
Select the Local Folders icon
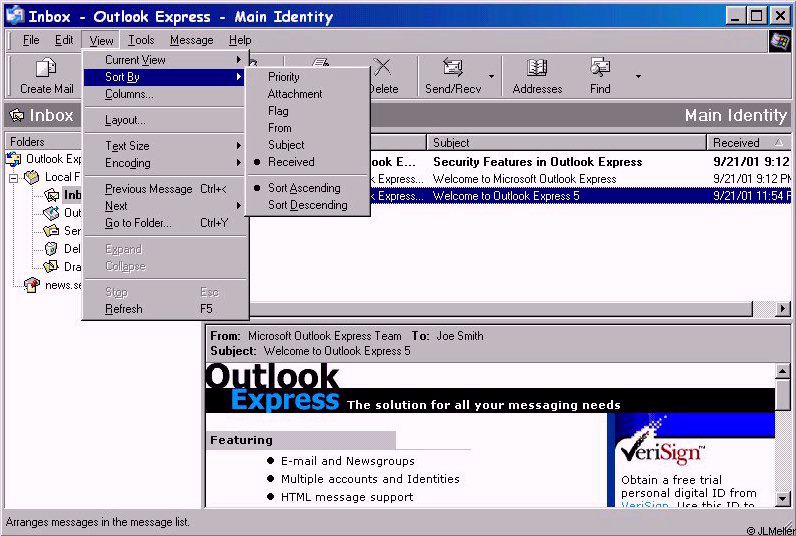coord(31,177)
